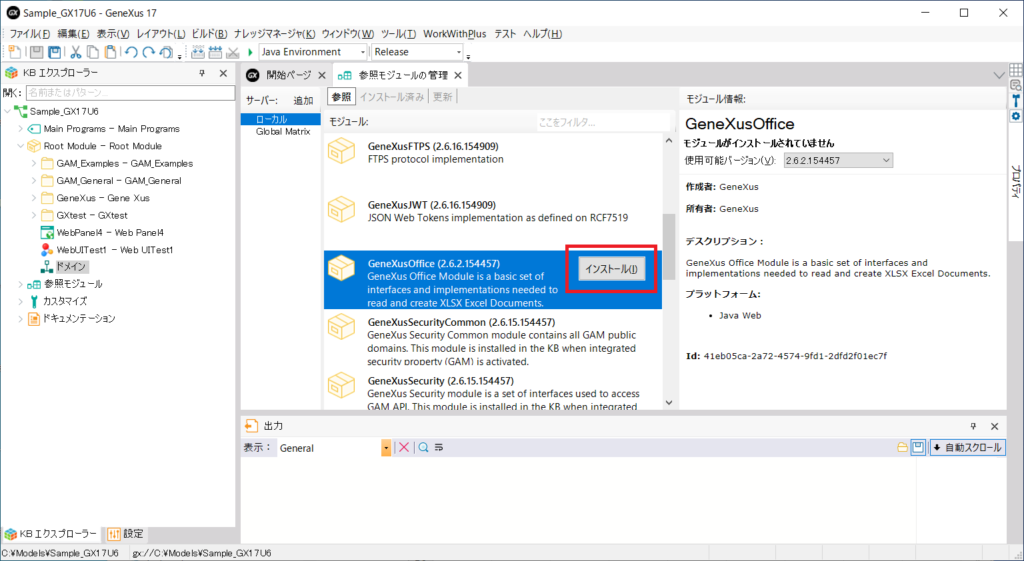Expand the GAM_Examples folder node
The width and height of the screenshot is (1024, 561).
33,163
